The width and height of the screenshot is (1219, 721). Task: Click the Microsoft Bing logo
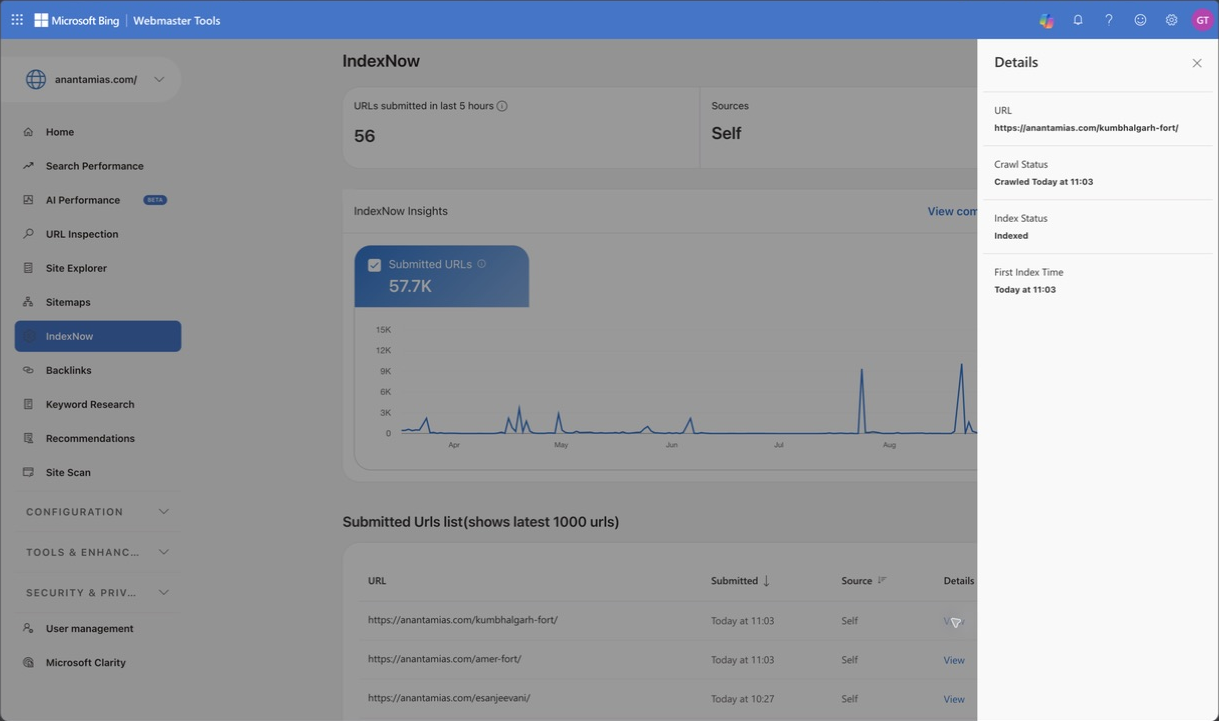point(77,20)
